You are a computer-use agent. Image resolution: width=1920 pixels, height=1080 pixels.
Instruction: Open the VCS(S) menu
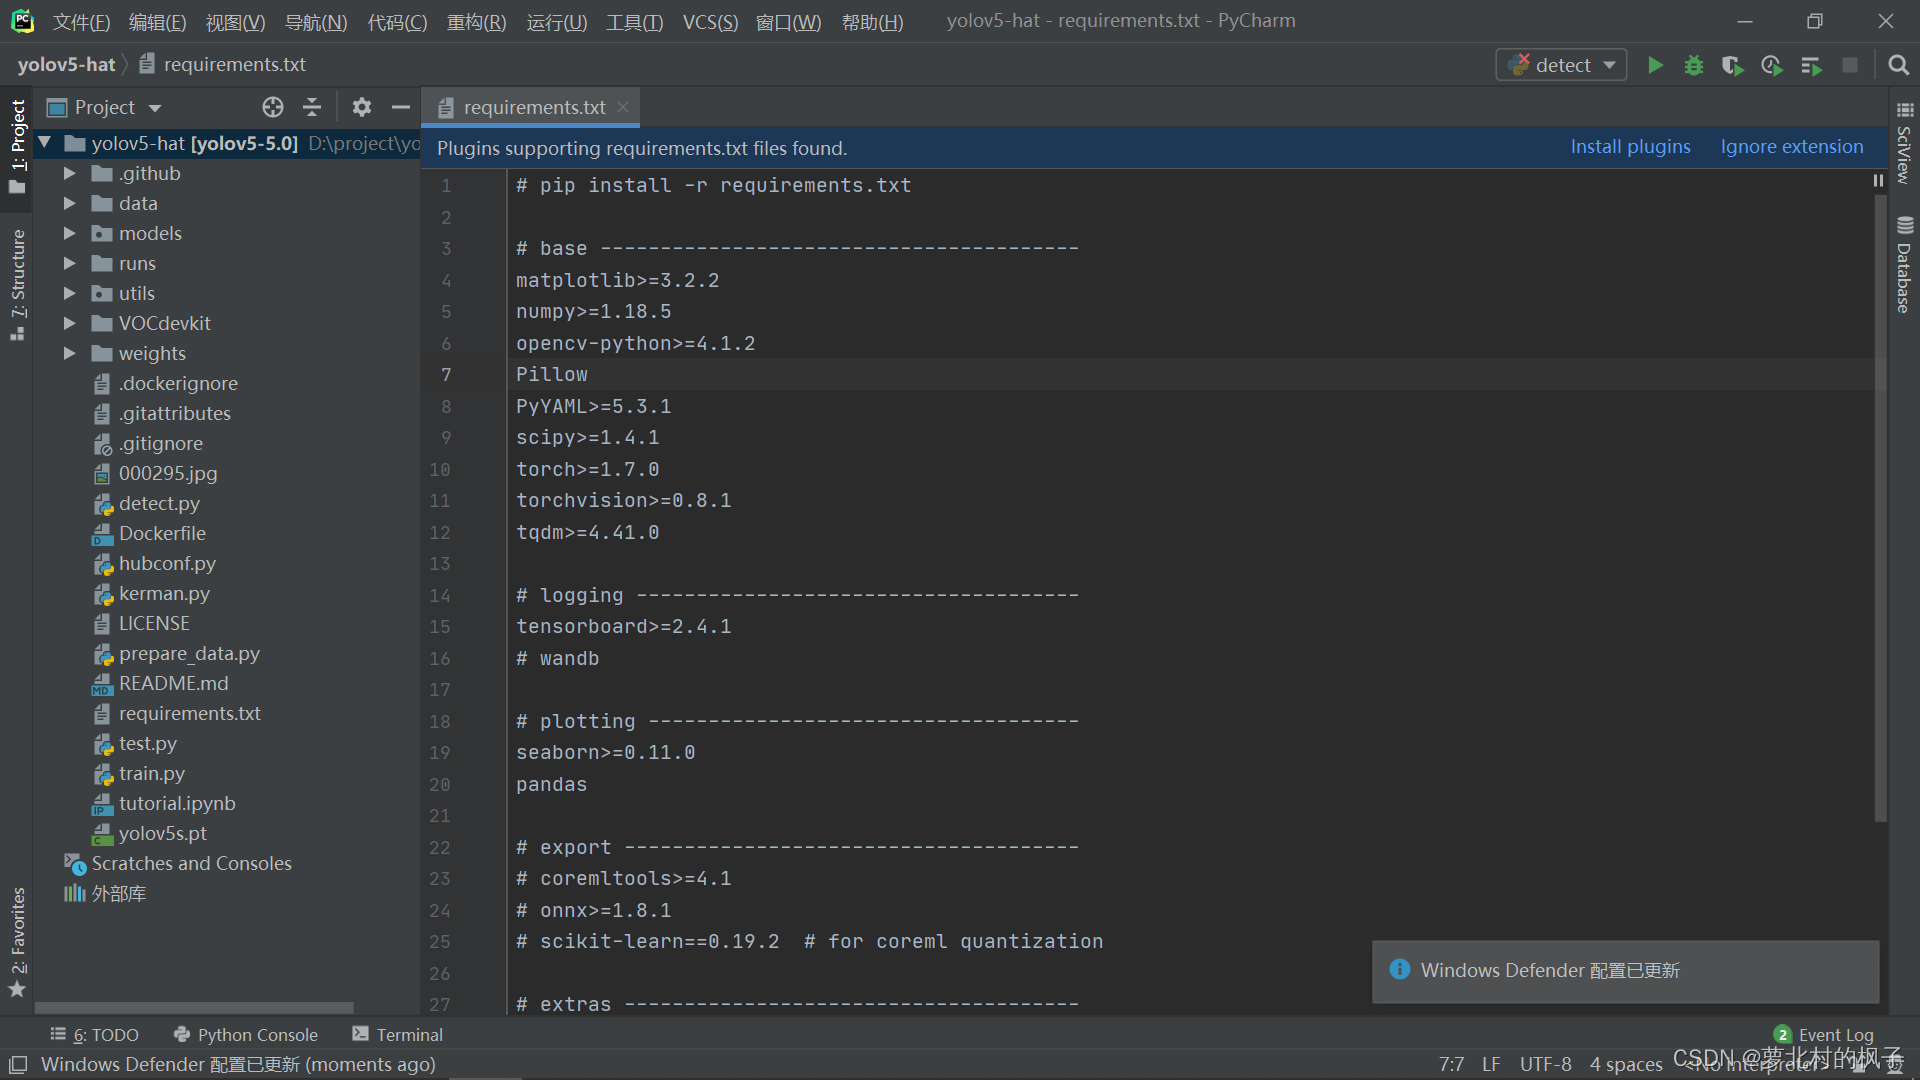tap(710, 21)
